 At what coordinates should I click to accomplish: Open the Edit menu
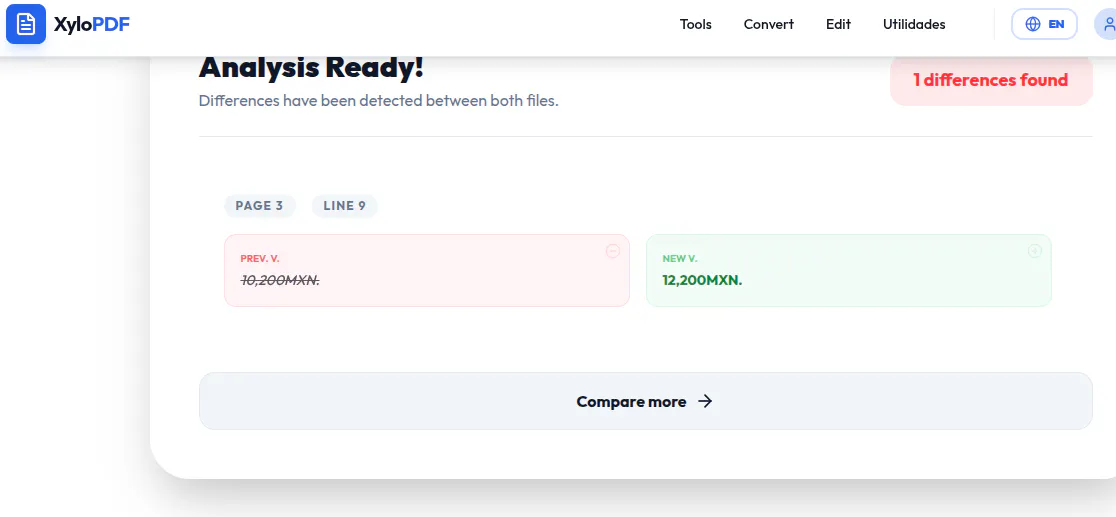click(x=838, y=24)
